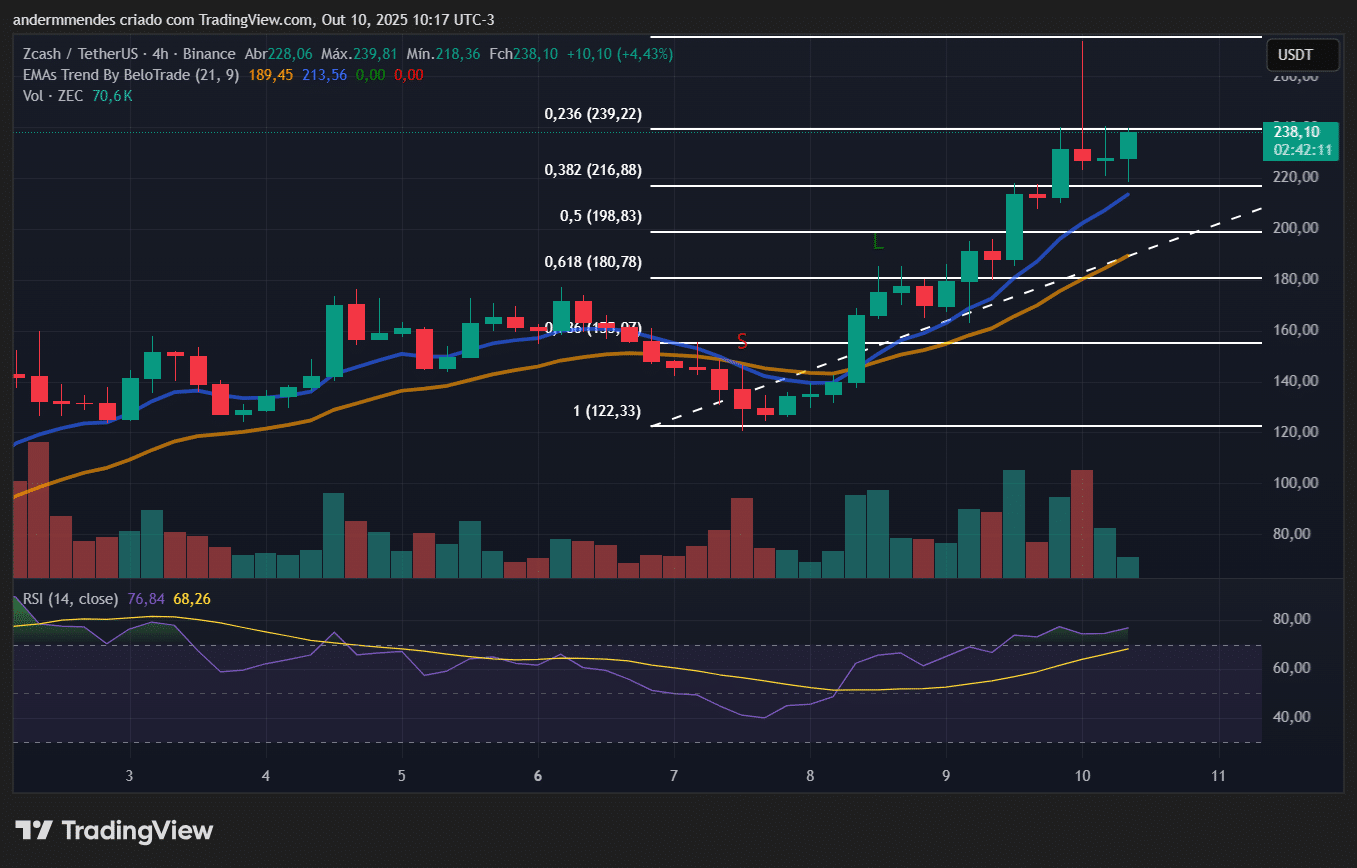Click the date 7 on the time axis
This screenshot has width=1357, height=868.
(x=674, y=776)
